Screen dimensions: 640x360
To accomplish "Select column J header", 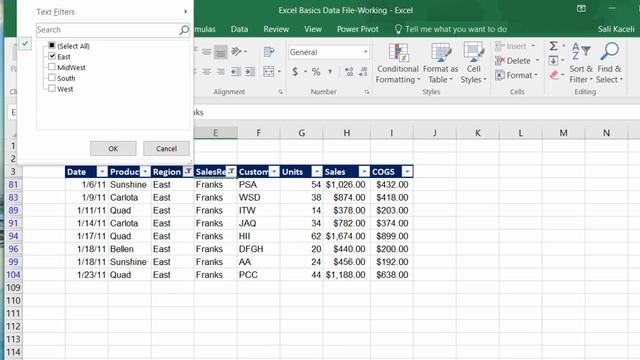I will tap(435, 133).
